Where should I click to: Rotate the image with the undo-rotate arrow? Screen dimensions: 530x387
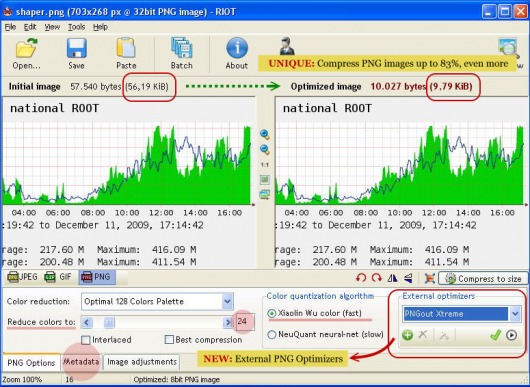pos(361,278)
